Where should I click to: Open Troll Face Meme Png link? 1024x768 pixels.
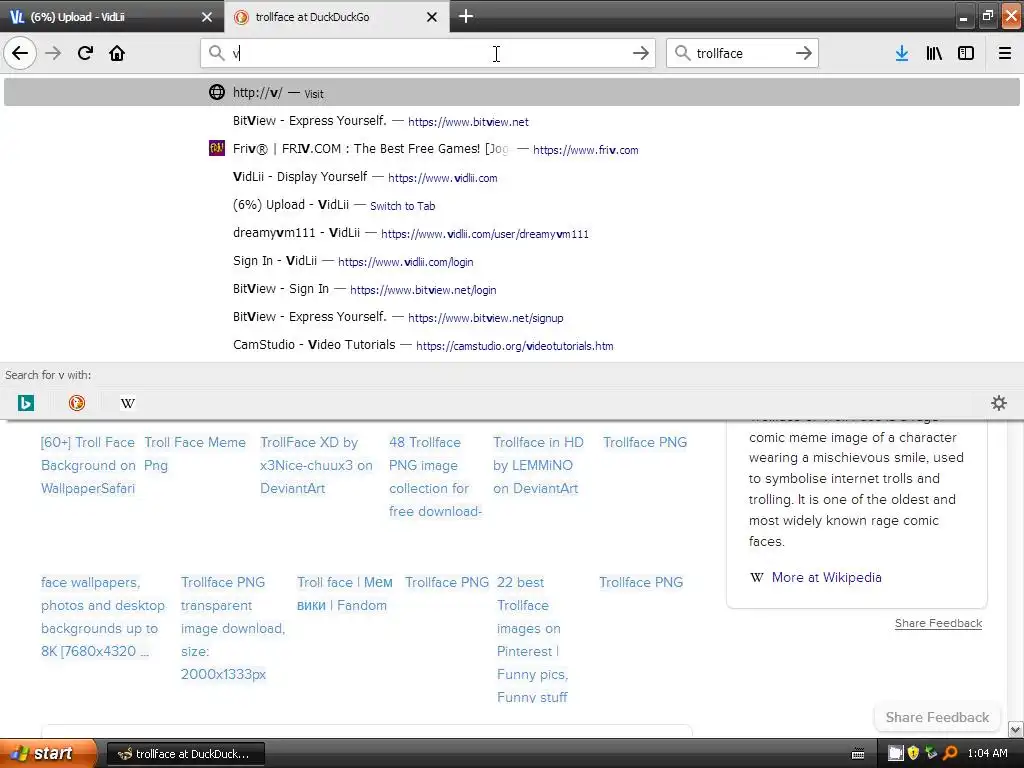pyautogui.click(x=195, y=454)
